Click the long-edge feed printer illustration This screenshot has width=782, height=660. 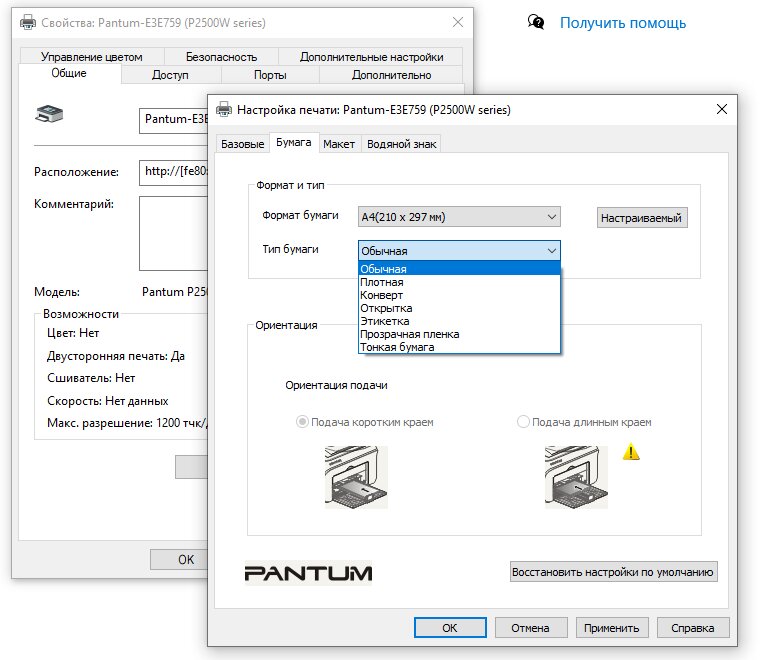(576, 477)
